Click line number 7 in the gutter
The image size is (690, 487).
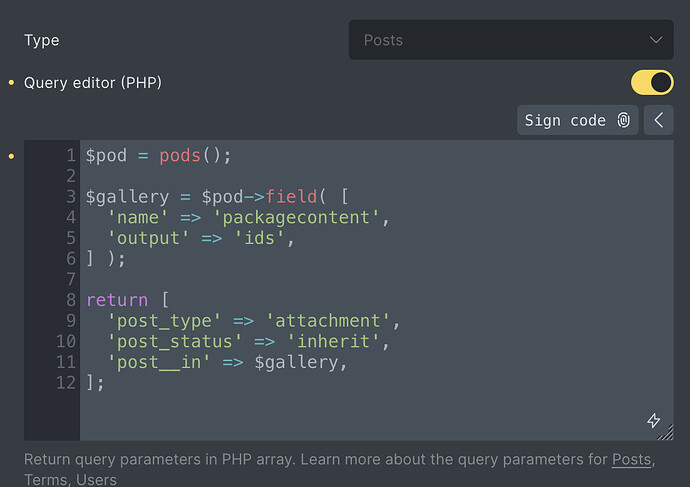coord(71,279)
